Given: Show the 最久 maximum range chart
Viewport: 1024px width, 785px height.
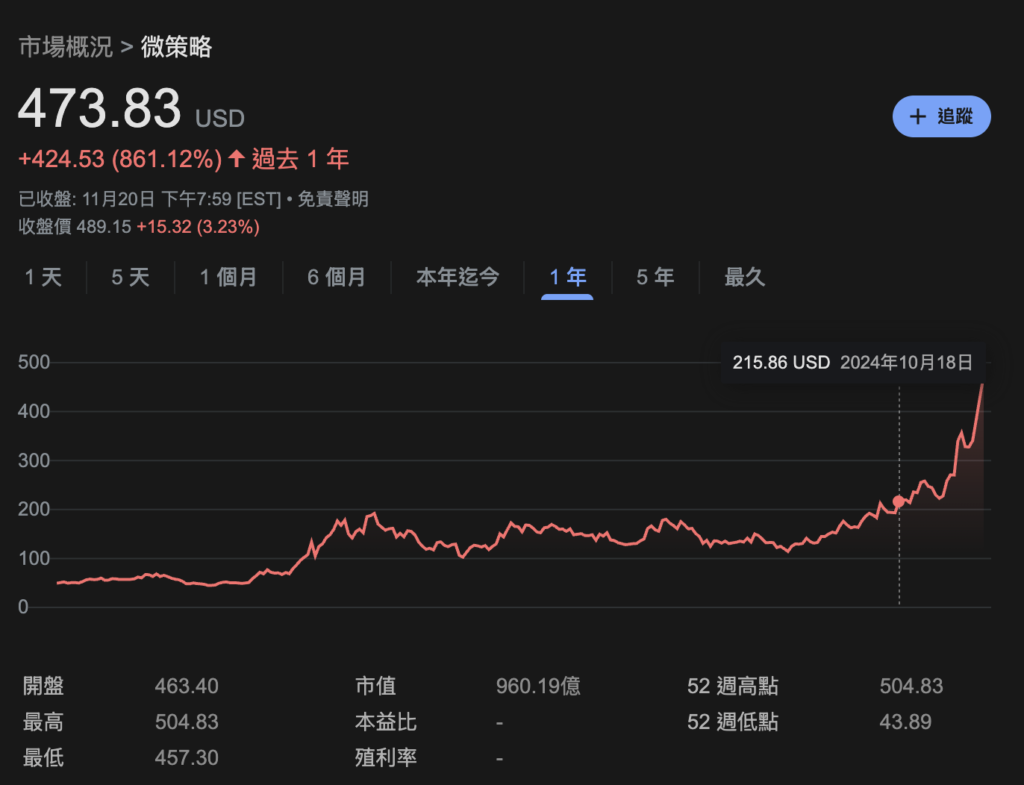Looking at the screenshot, I should click(x=744, y=277).
